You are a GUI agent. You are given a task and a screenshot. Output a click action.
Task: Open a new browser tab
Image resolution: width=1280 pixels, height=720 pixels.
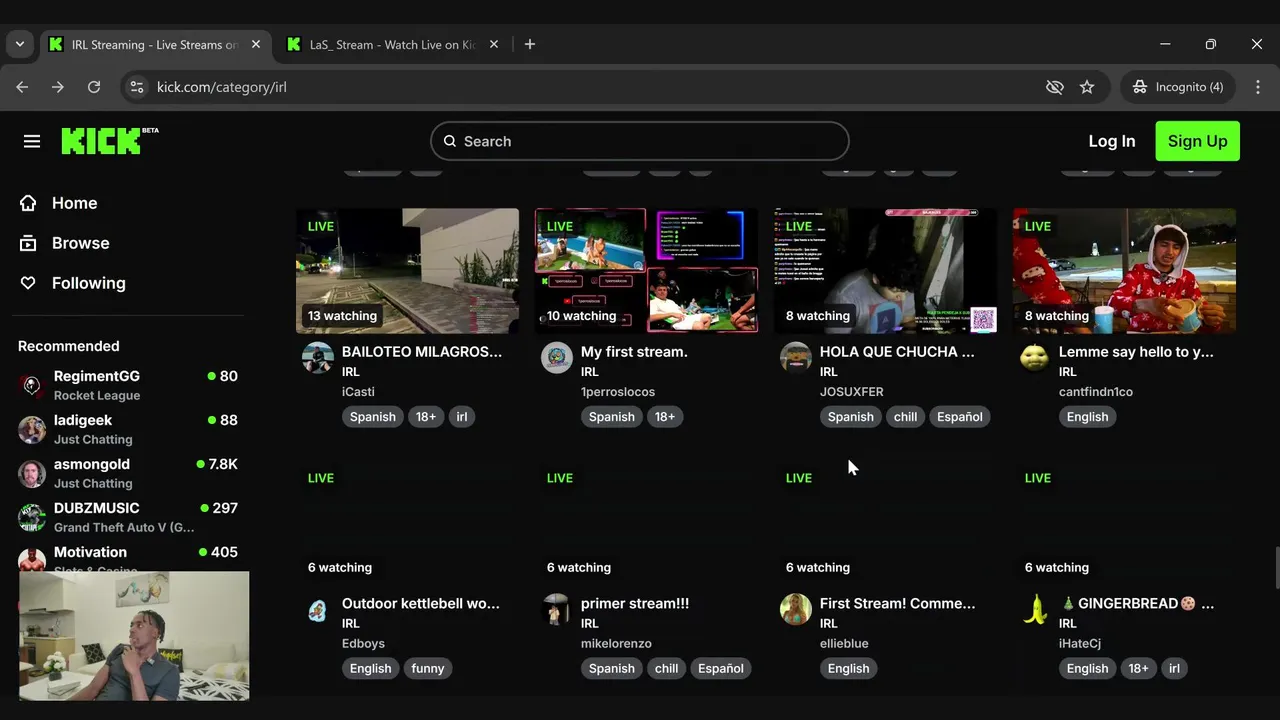pyautogui.click(x=530, y=44)
